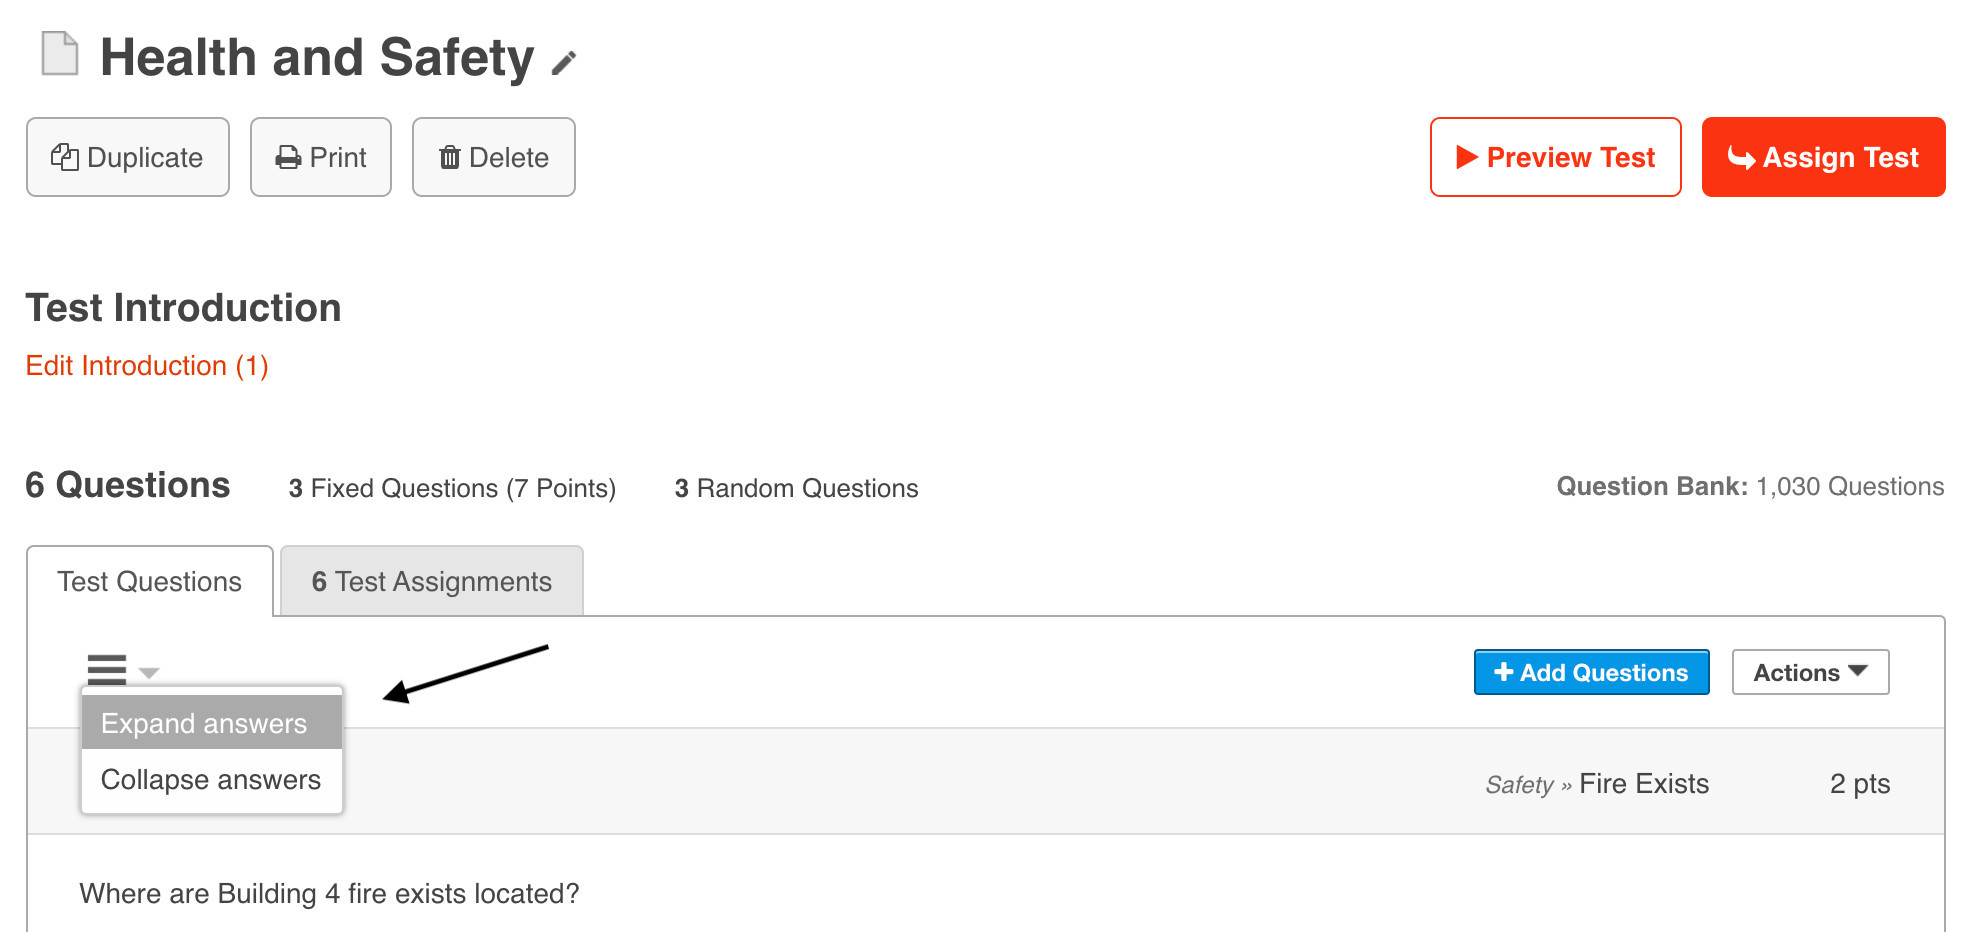Click the document icon left of the title
1966x932 pixels.
click(x=59, y=54)
